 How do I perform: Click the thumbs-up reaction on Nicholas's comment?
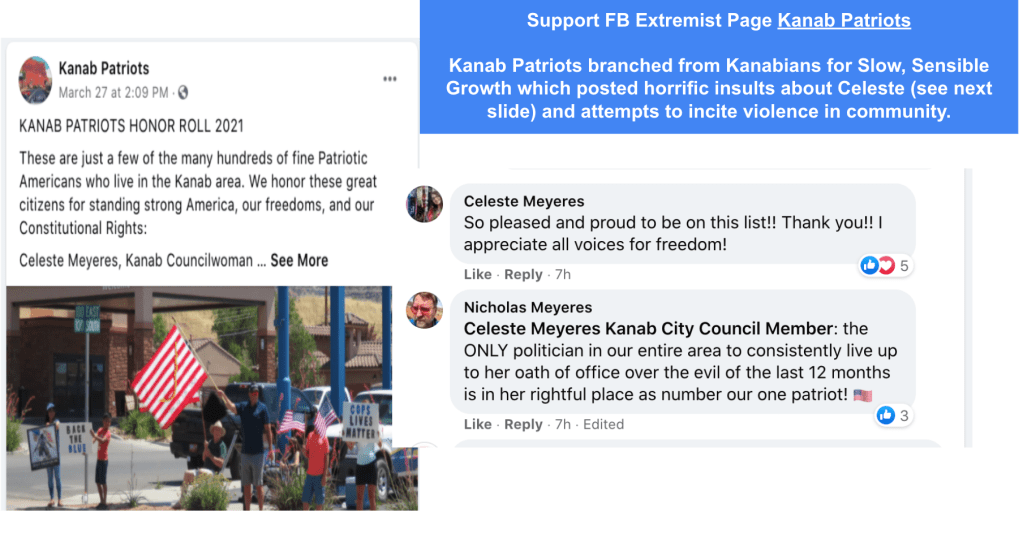[x=885, y=415]
